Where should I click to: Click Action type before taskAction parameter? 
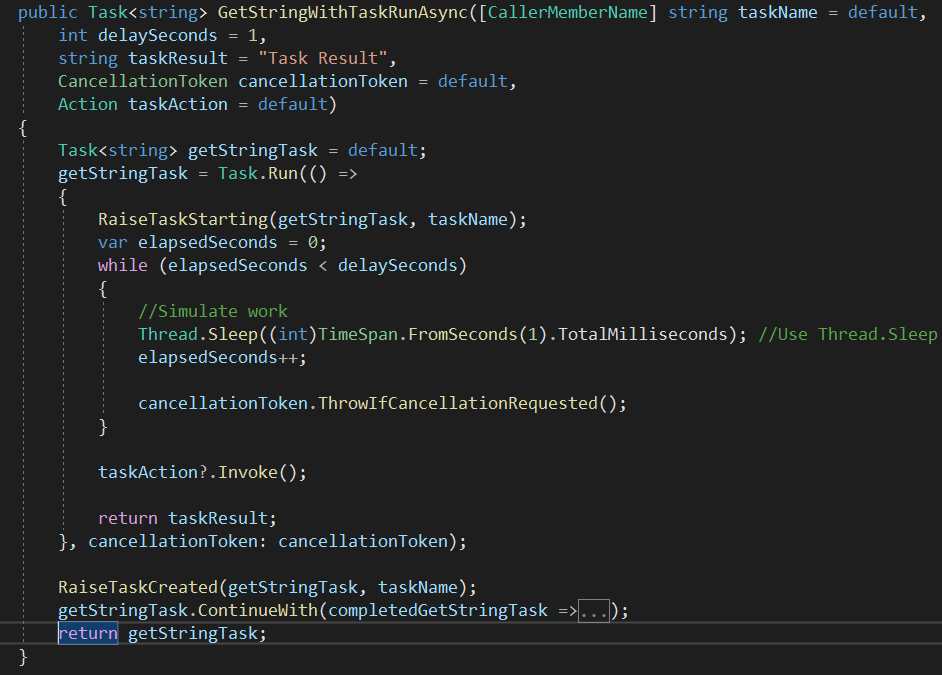click(x=88, y=104)
